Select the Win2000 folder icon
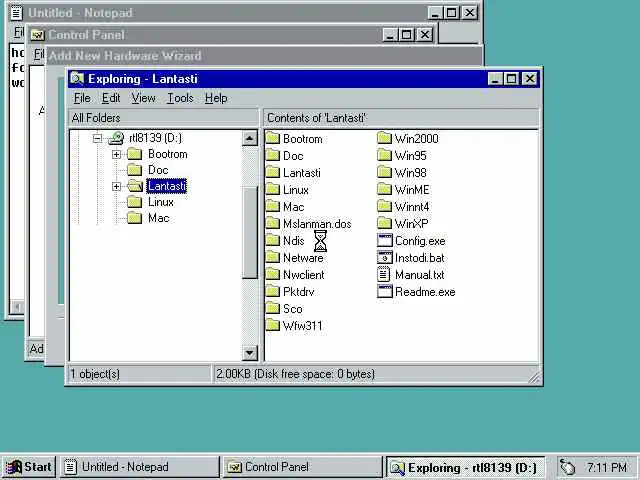This screenshot has height=480, width=640. pos(384,139)
